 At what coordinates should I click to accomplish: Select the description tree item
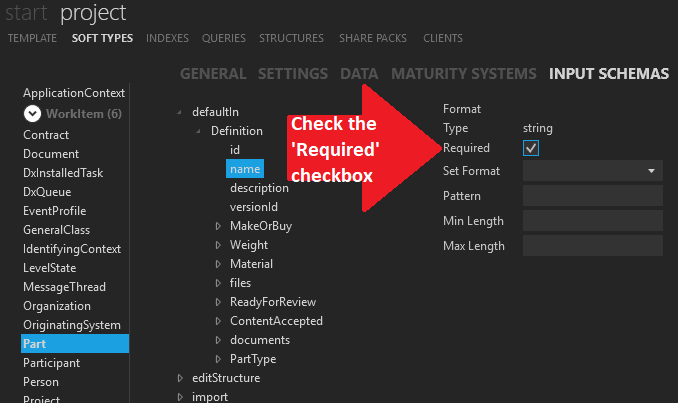259,188
